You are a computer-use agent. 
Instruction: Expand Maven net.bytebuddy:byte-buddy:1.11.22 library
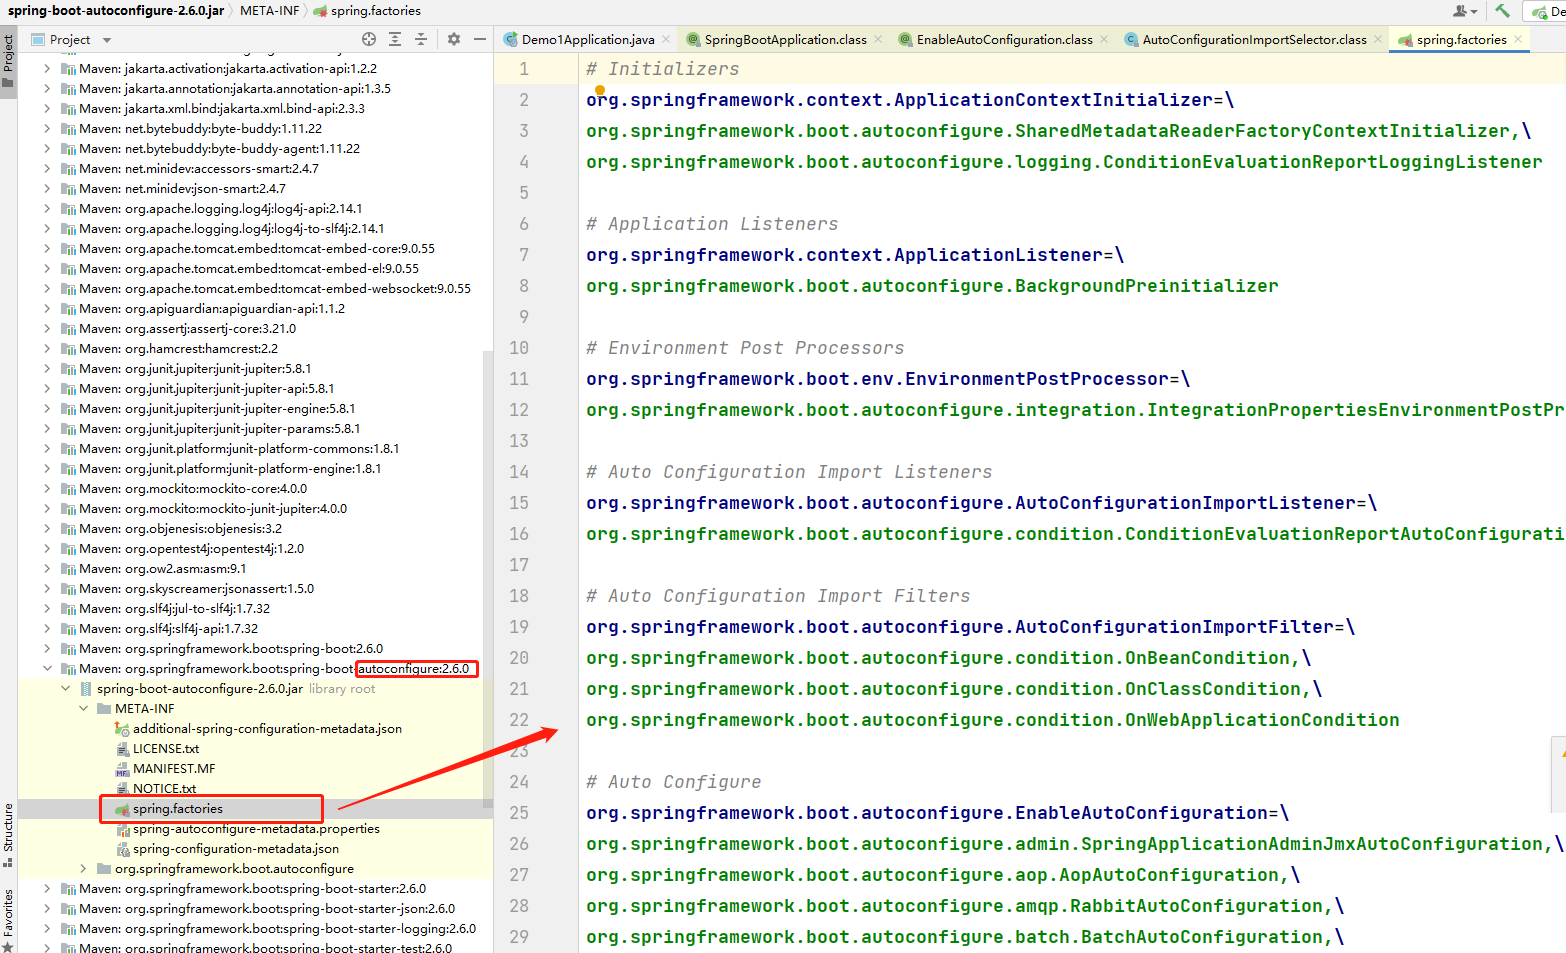tap(47, 128)
